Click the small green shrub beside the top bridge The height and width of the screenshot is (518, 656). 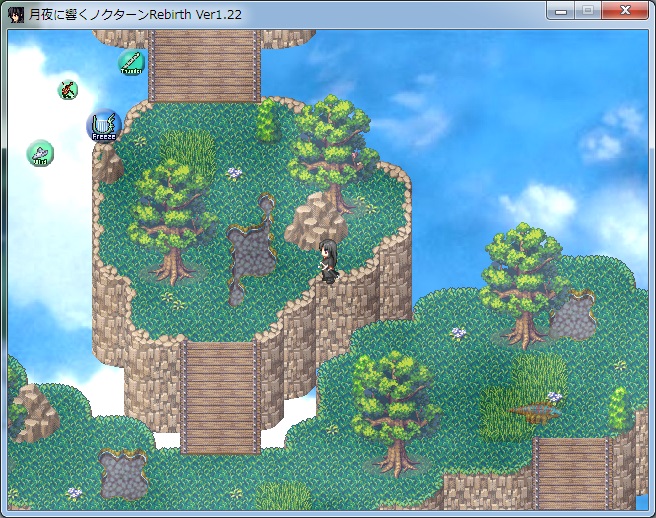pyautogui.click(x=266, y=121)
